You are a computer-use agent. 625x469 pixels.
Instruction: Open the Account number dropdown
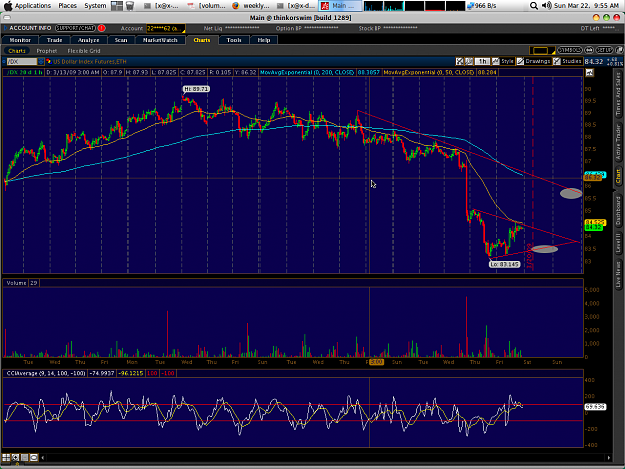coord(166,28)
